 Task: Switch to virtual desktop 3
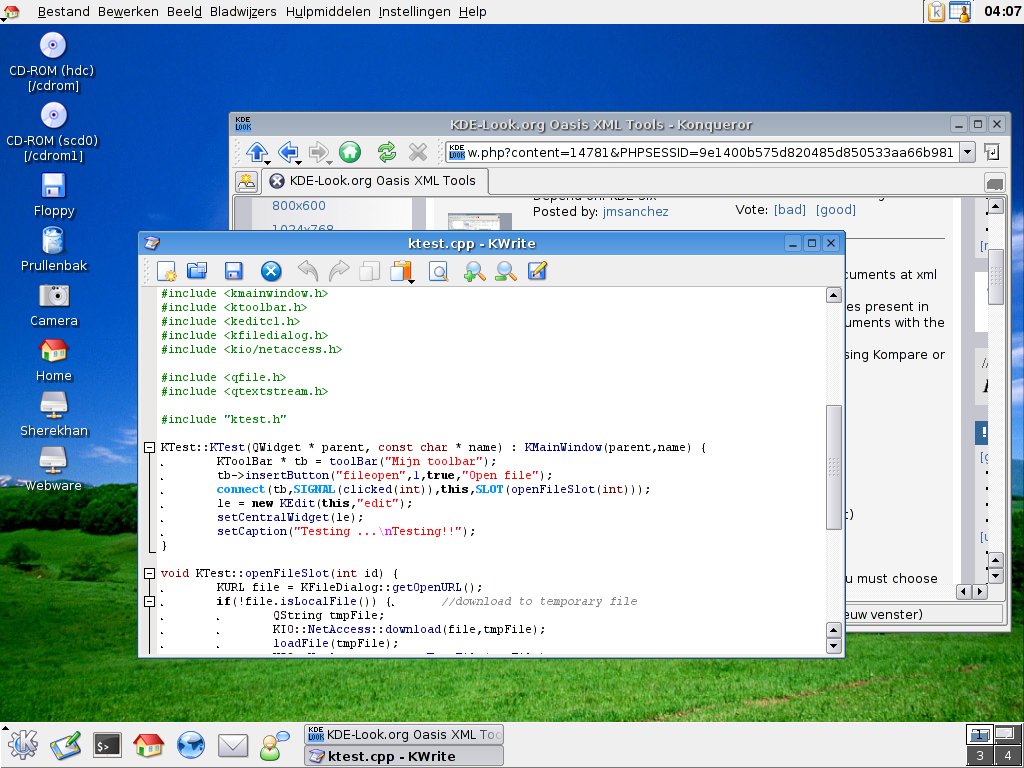979,756
